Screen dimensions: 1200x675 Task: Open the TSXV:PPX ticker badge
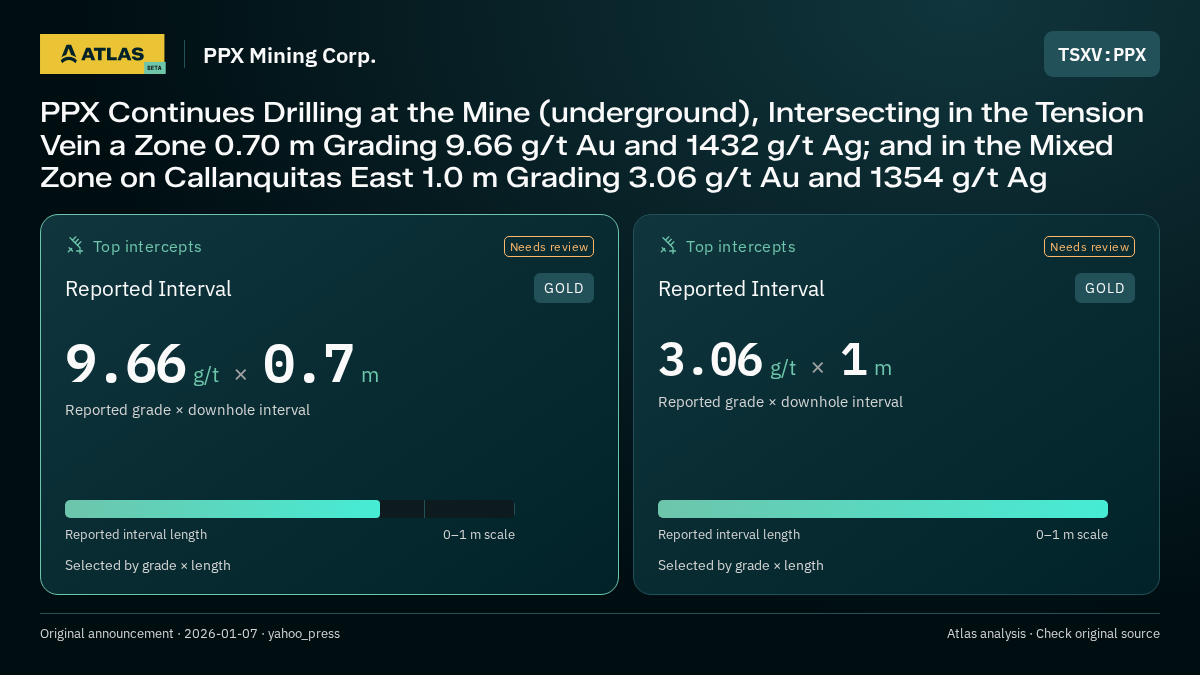tap(1102, 54)
